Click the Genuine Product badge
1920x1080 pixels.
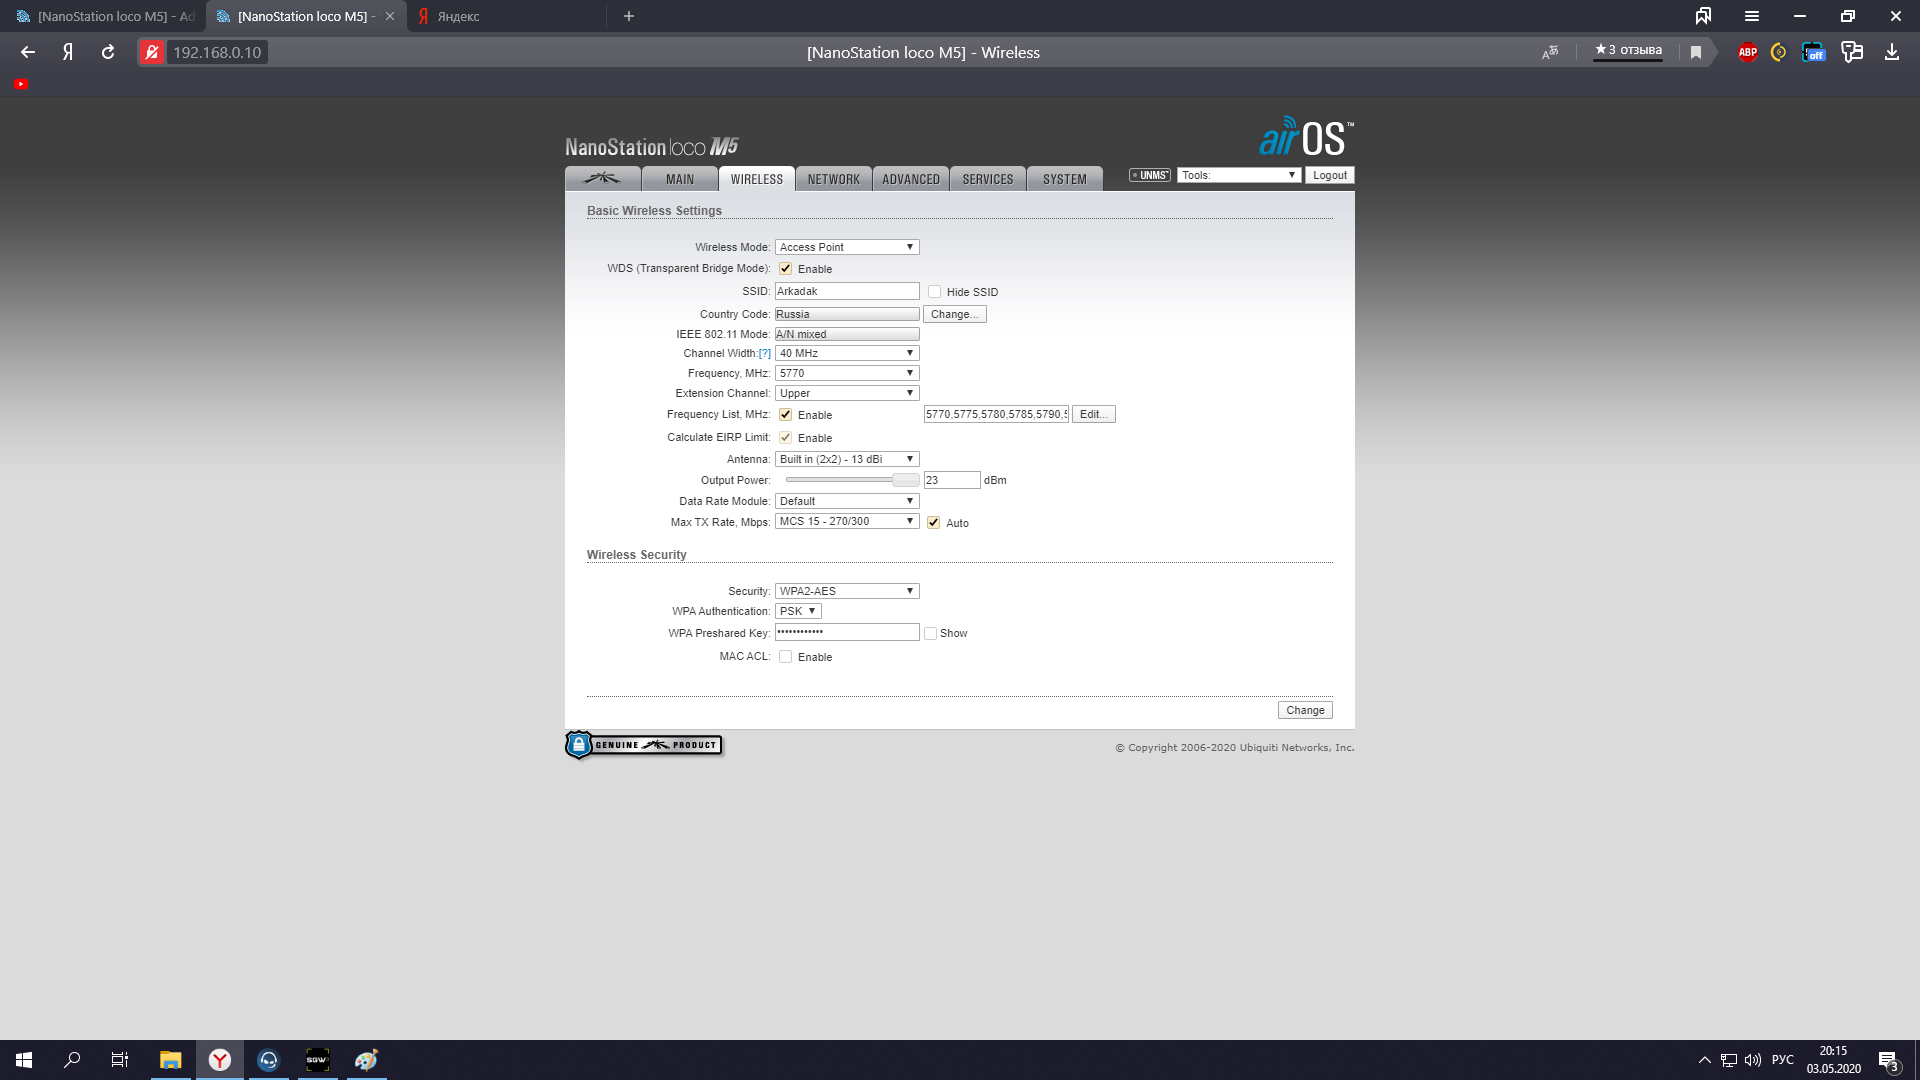(x=644, y=745)
